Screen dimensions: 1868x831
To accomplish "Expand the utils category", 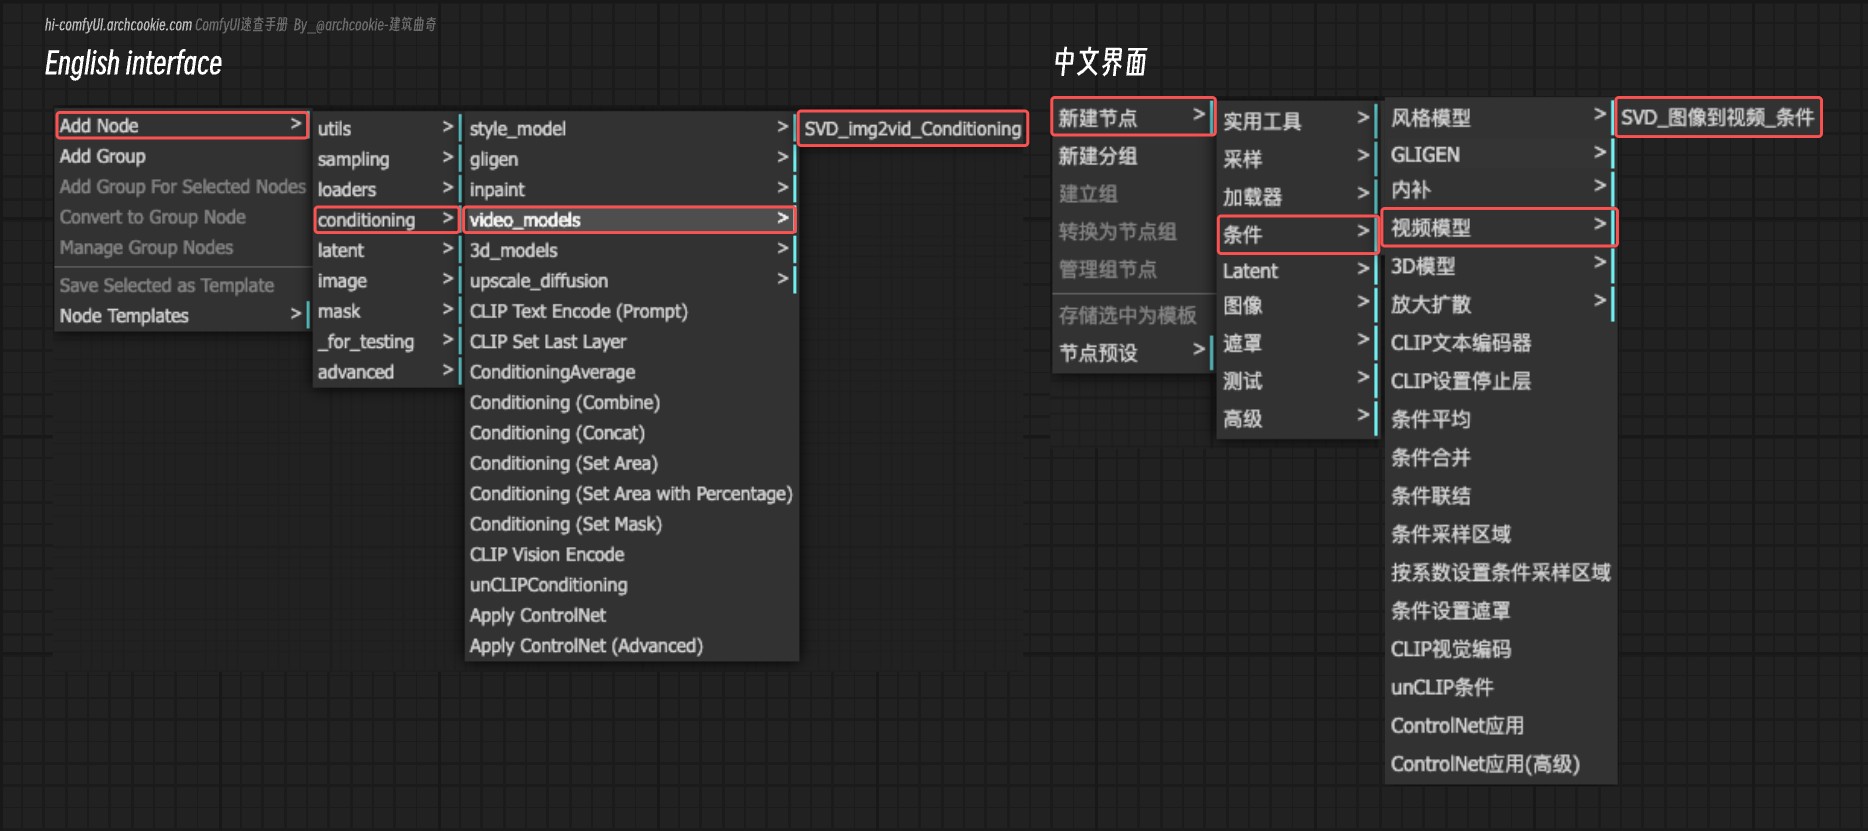I will coord(386,128).
